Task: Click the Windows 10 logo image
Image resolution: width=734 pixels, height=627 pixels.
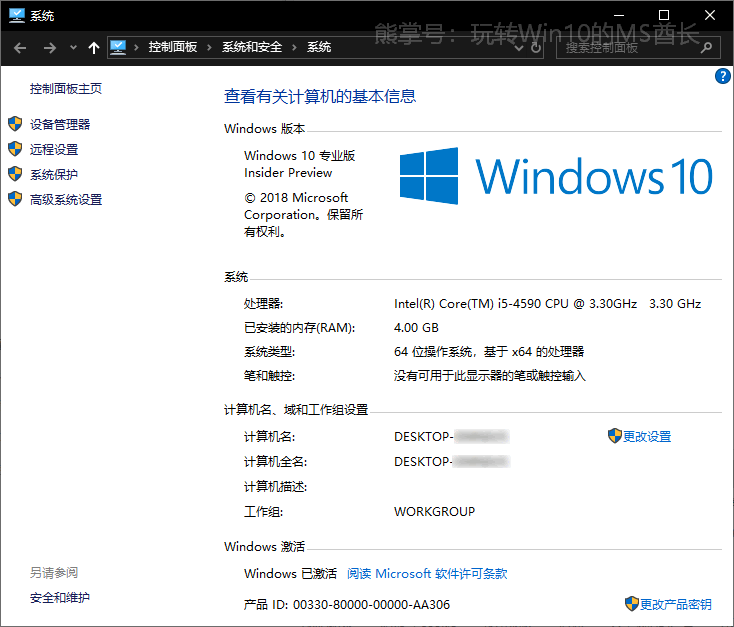Action: 556,176
